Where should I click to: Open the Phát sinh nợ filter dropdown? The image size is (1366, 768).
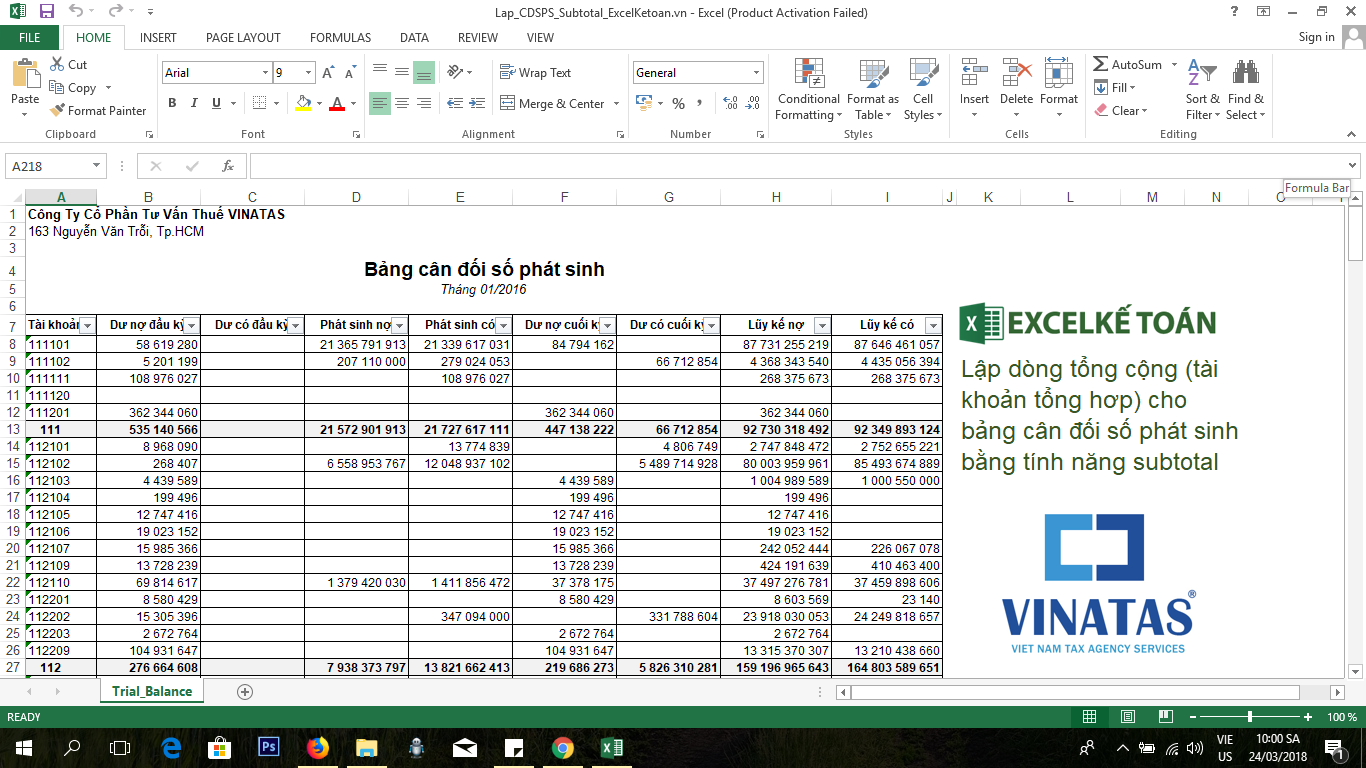click(x=399, y=325)
